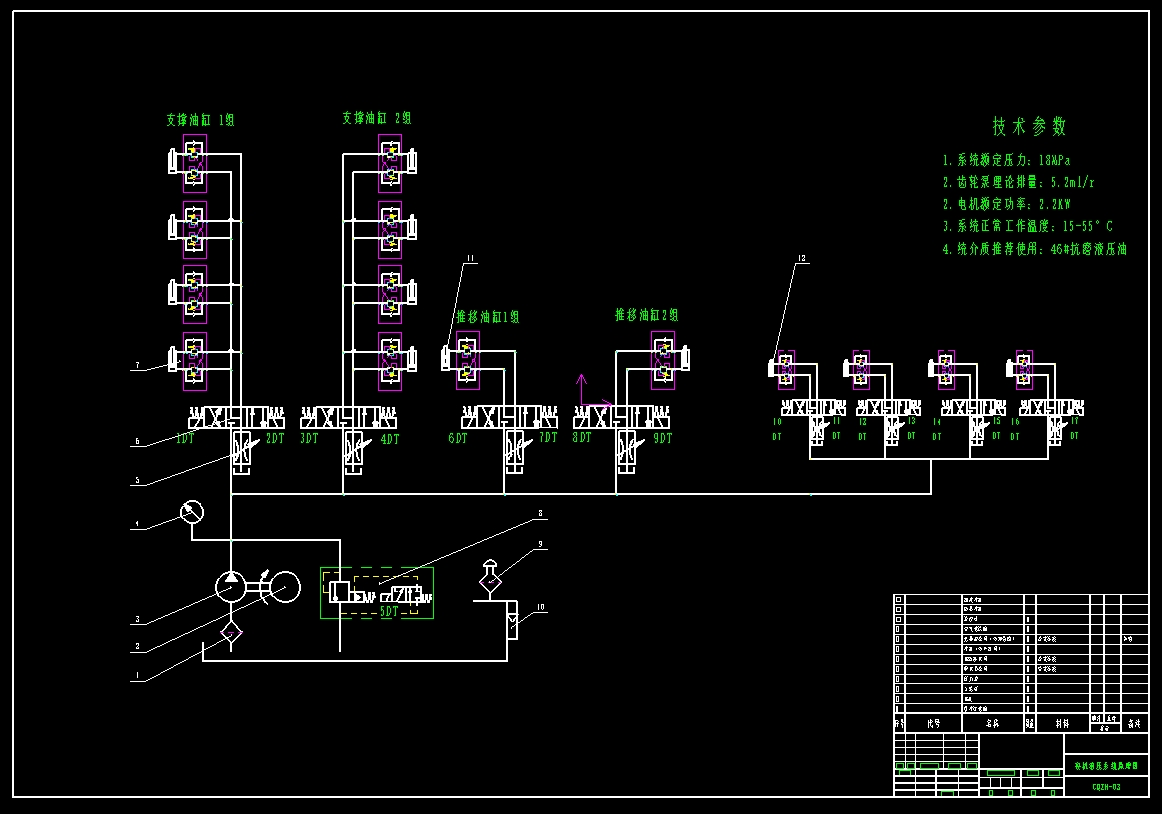
Task: Click the 2DT solenoid label
Action: coord(275,439)
